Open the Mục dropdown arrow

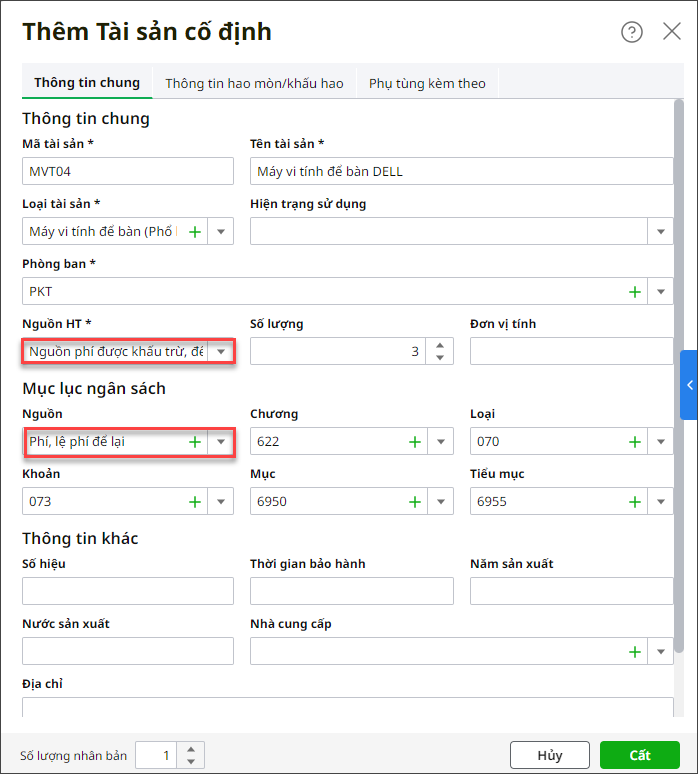441,502
